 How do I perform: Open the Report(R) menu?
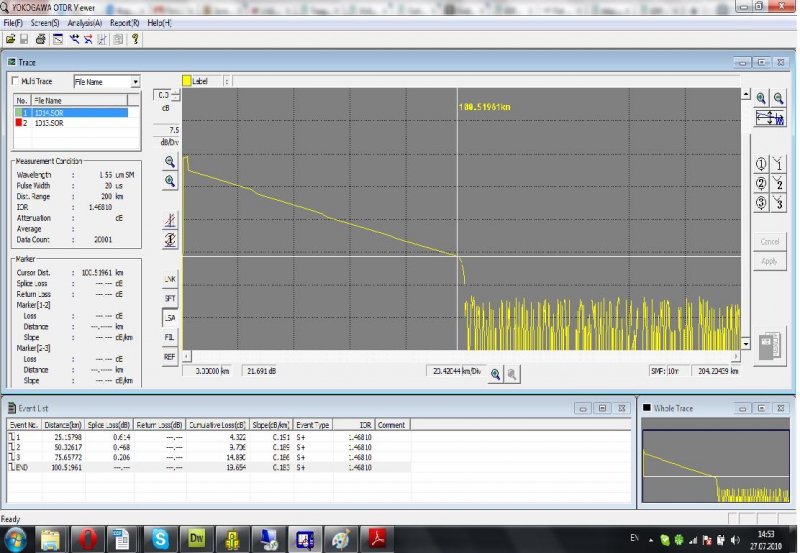tap(124, 23)
